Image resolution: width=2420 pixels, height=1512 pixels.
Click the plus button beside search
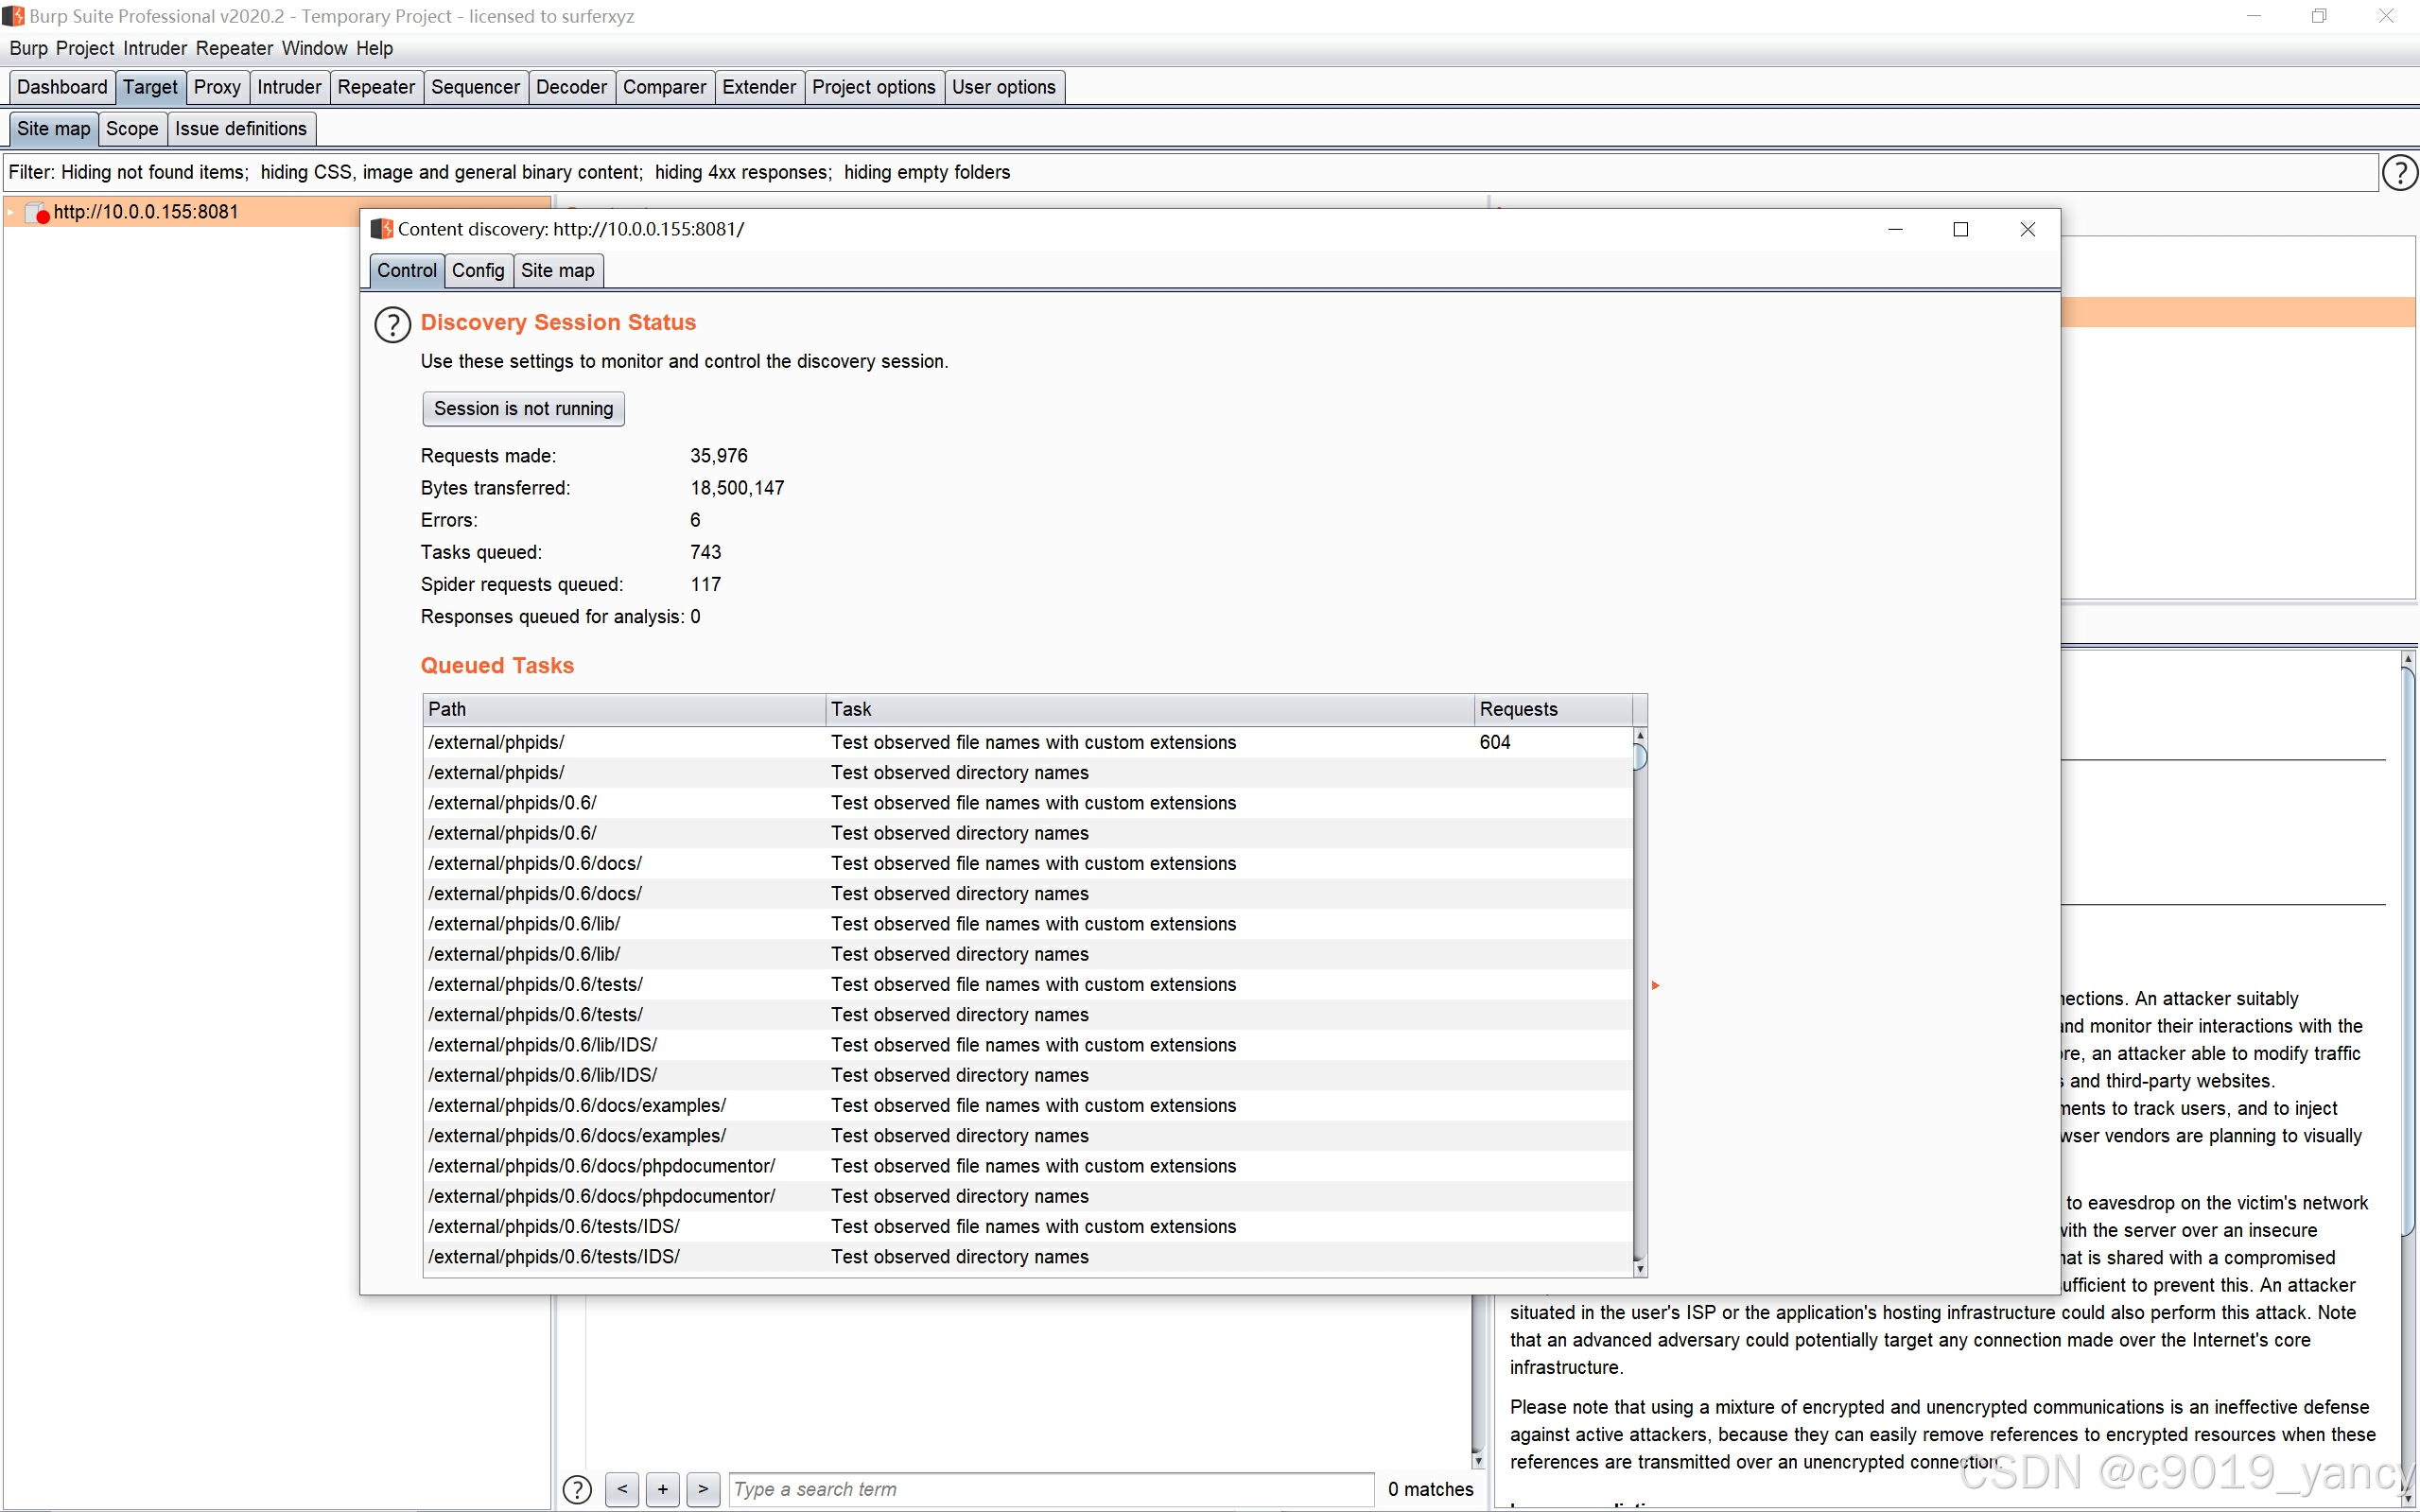tap(662, 1489)
